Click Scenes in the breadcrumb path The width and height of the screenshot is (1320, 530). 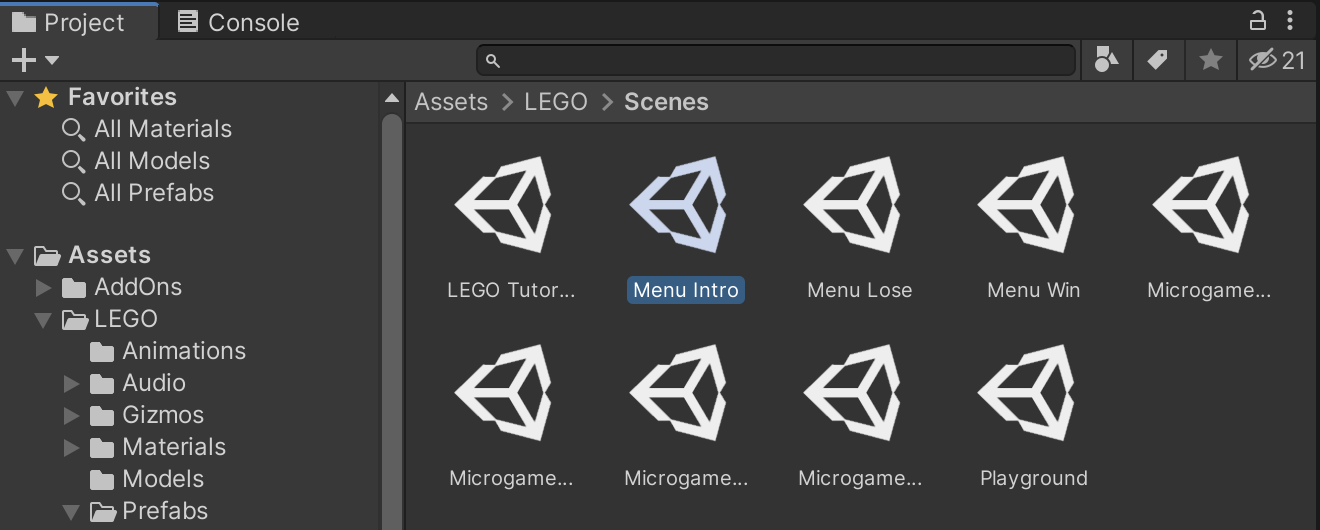pyautogui.click(x=666, y=102)
